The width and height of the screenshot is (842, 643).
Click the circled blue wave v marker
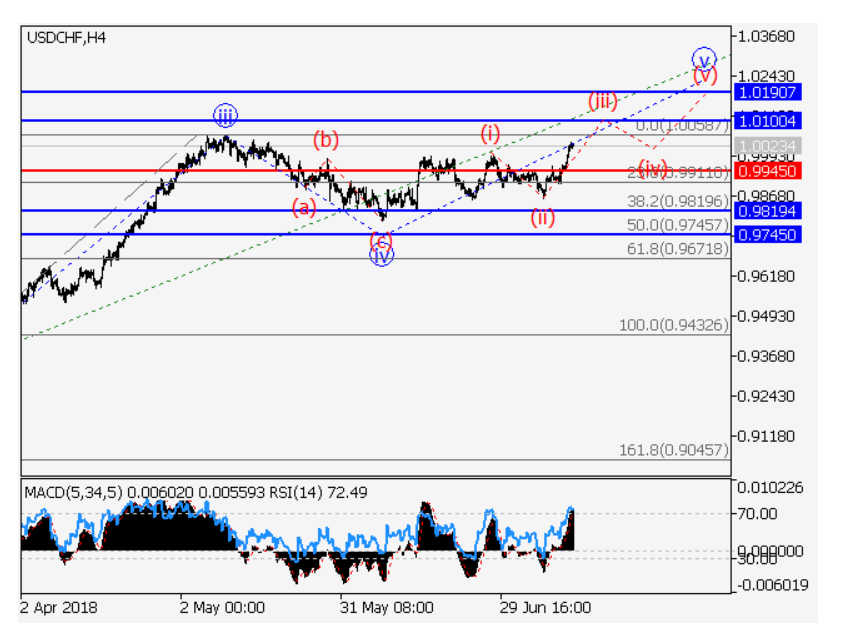pyautogui.click(x=704, y=58)
